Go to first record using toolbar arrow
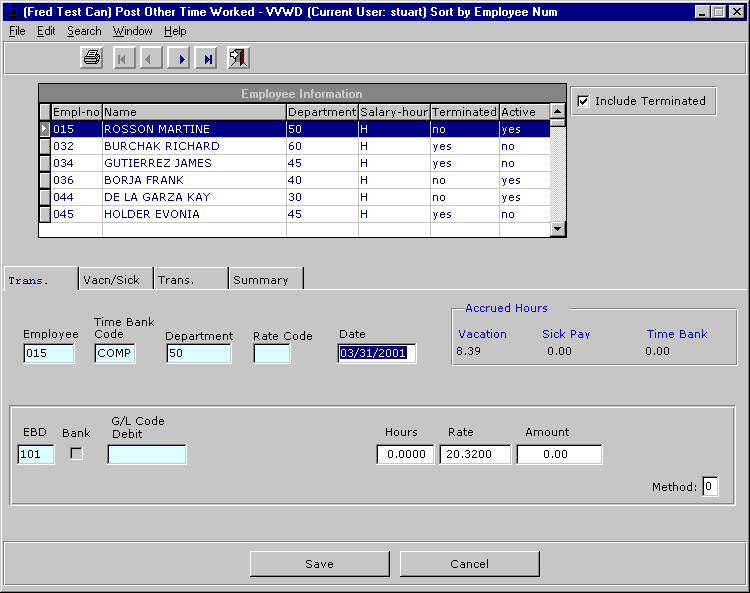 [123, 59]
